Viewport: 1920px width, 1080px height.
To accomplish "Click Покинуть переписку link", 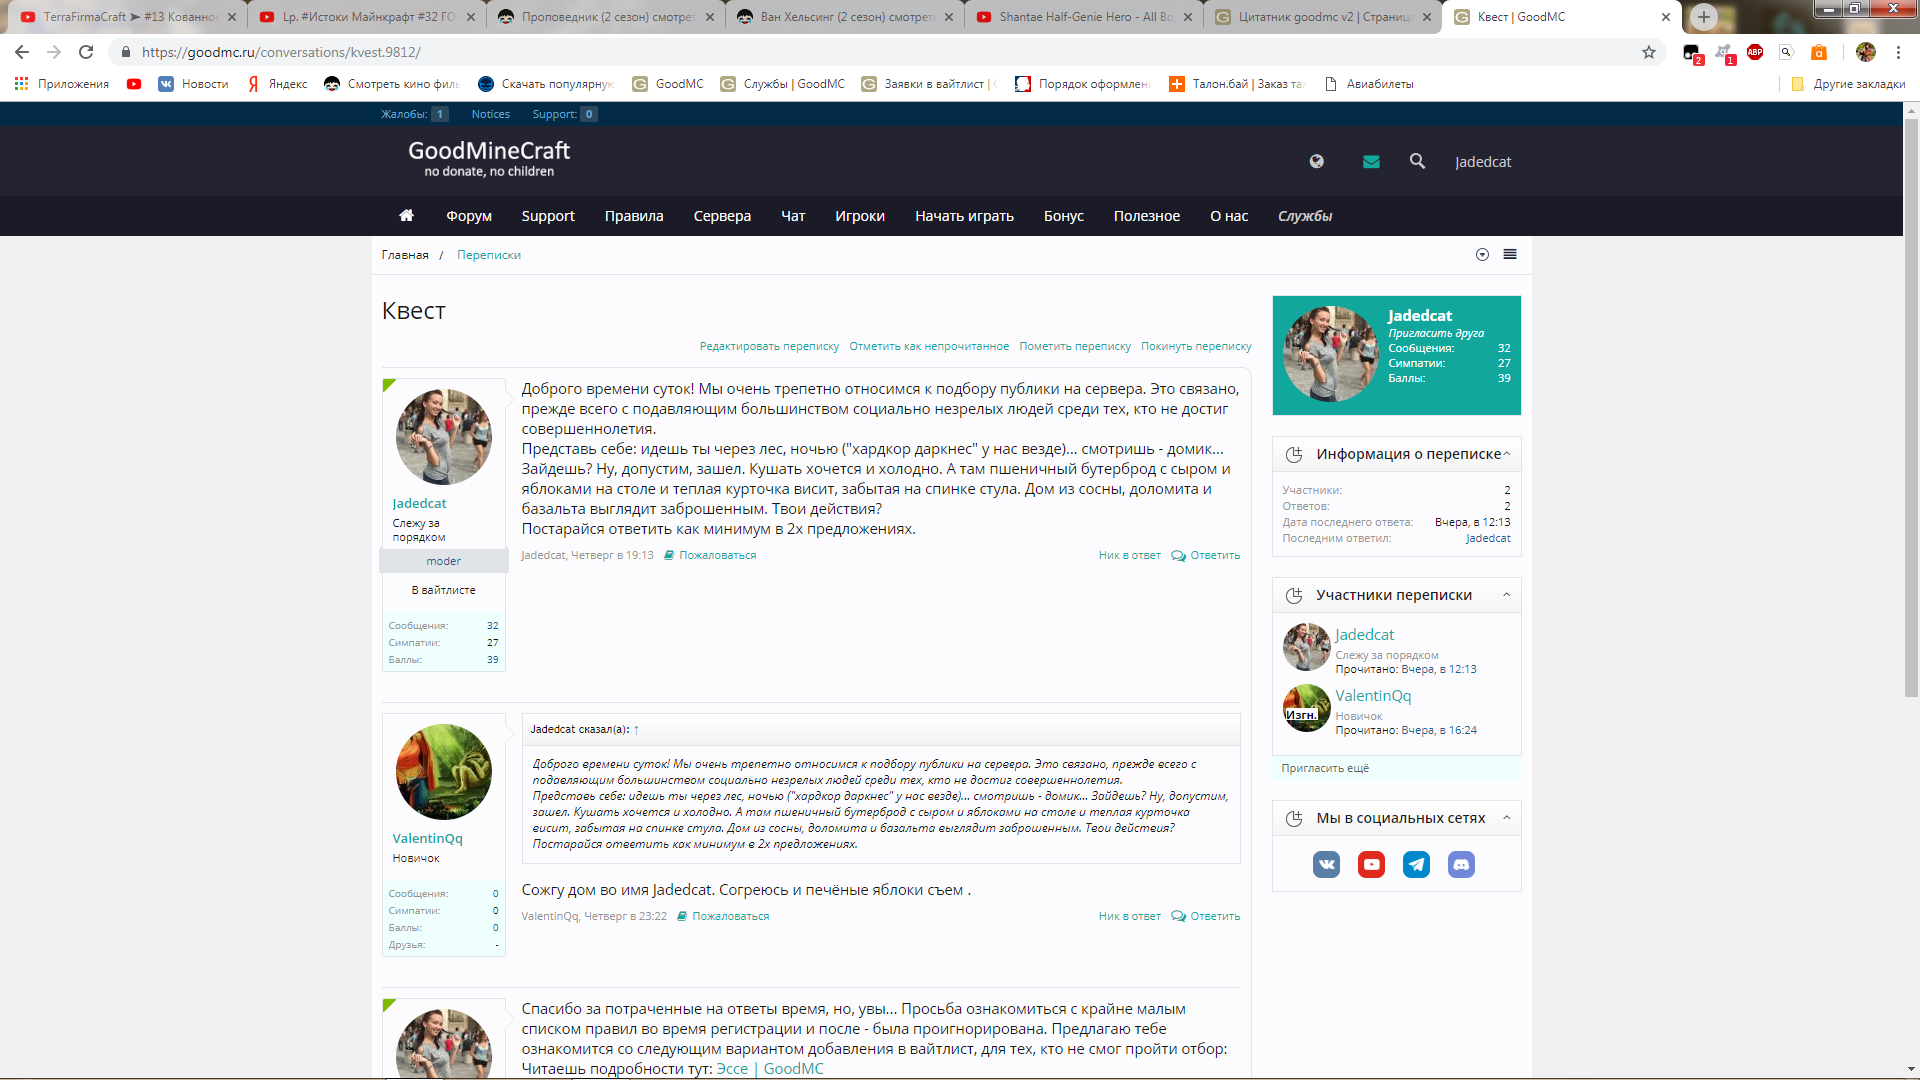I will click(x=1195, y=346).
